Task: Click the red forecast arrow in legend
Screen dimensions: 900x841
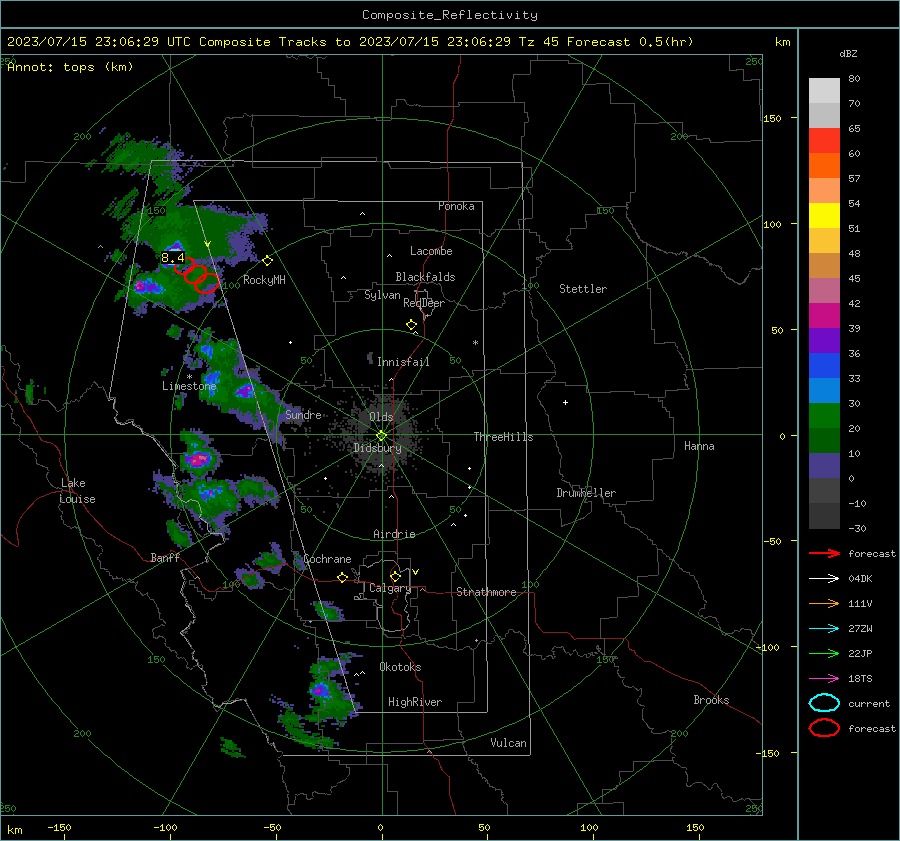Action: pyautogui.click(x=824, y=553)
